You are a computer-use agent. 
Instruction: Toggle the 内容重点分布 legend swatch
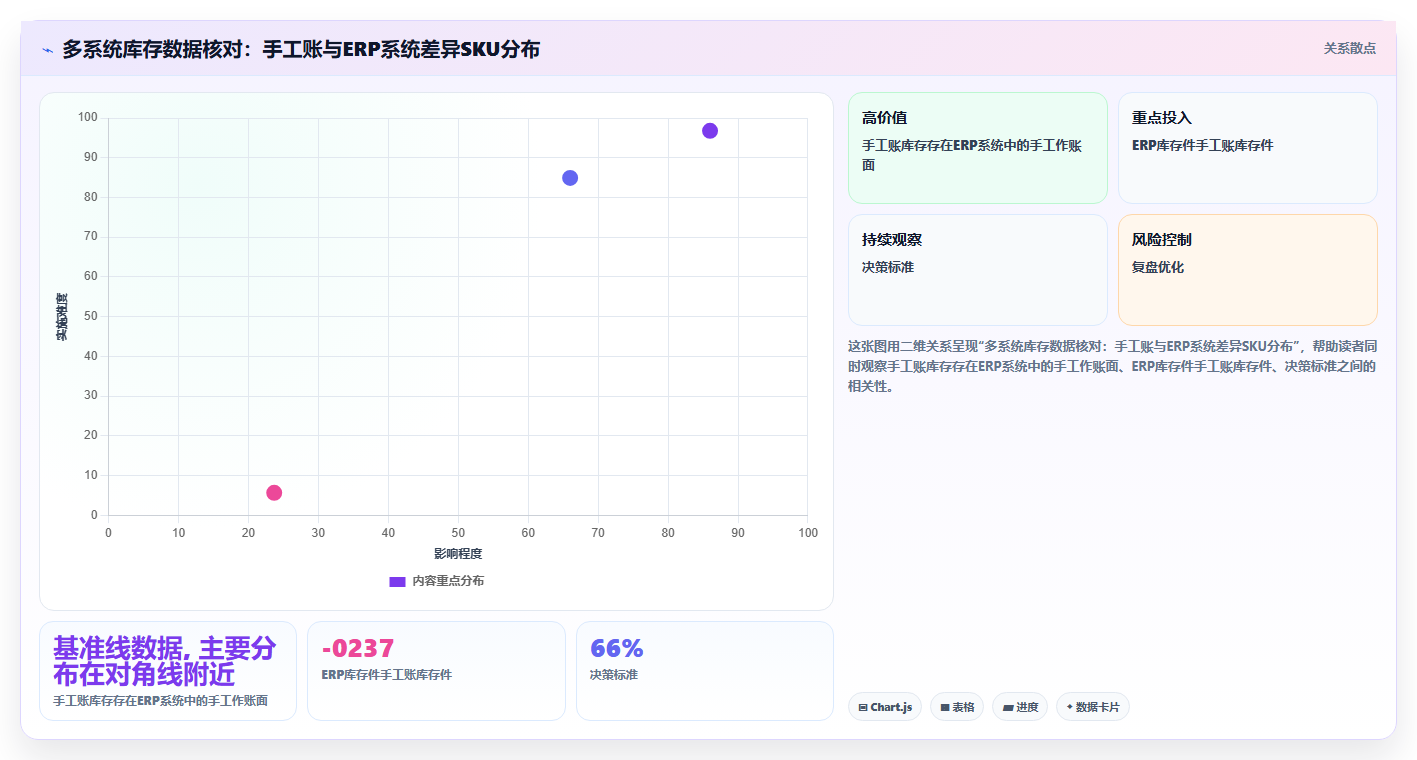397,581
